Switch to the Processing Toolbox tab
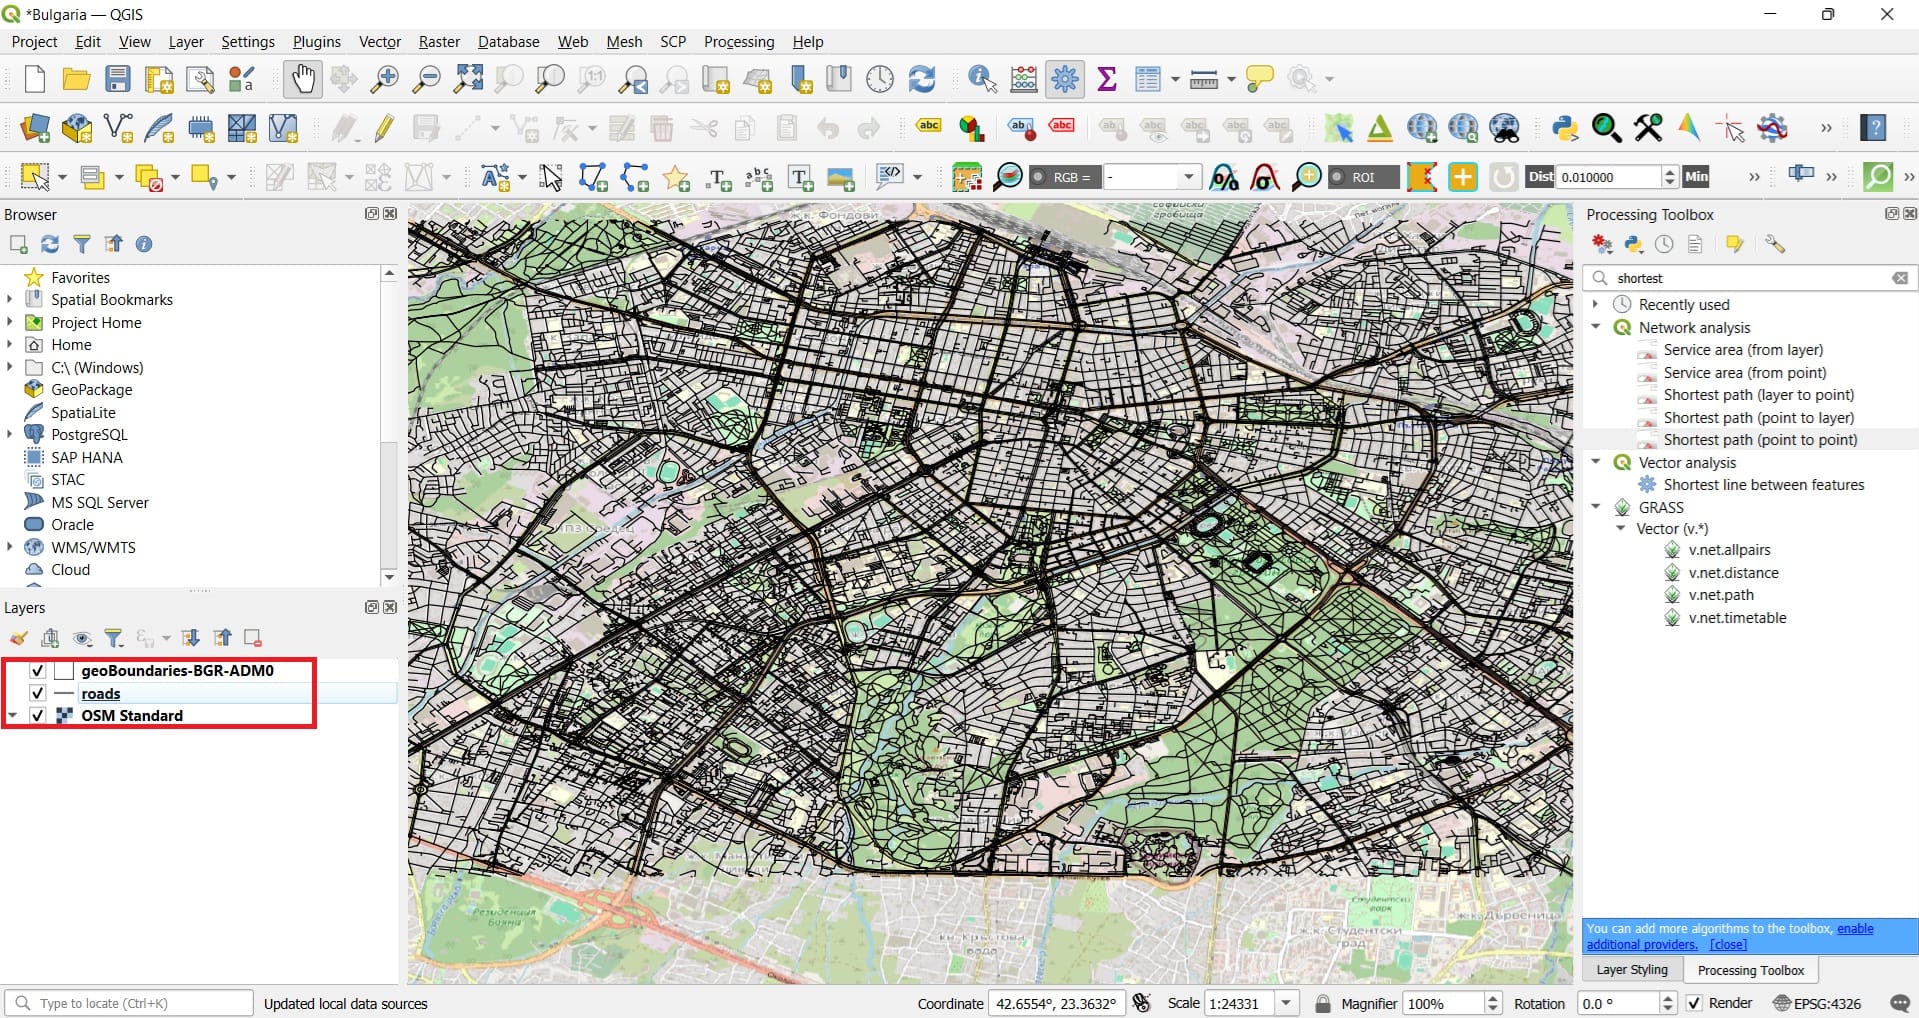The height and width of the screenshot is (1018, 1919). (x=1751, y=970)
